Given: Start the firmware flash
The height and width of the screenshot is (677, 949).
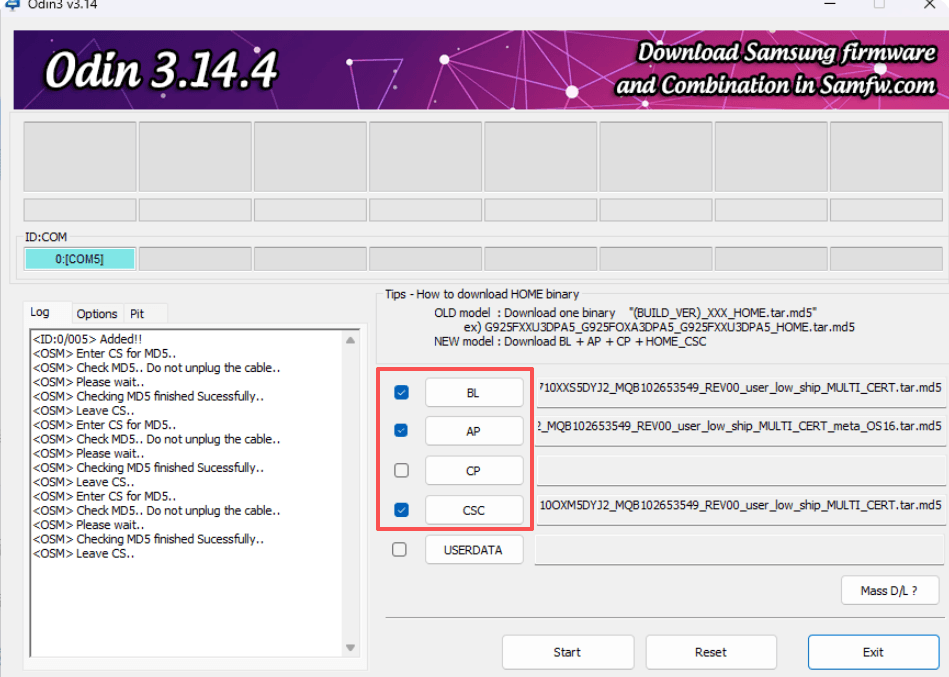Looking at the screenshot, I should click(x=568, y=652).
